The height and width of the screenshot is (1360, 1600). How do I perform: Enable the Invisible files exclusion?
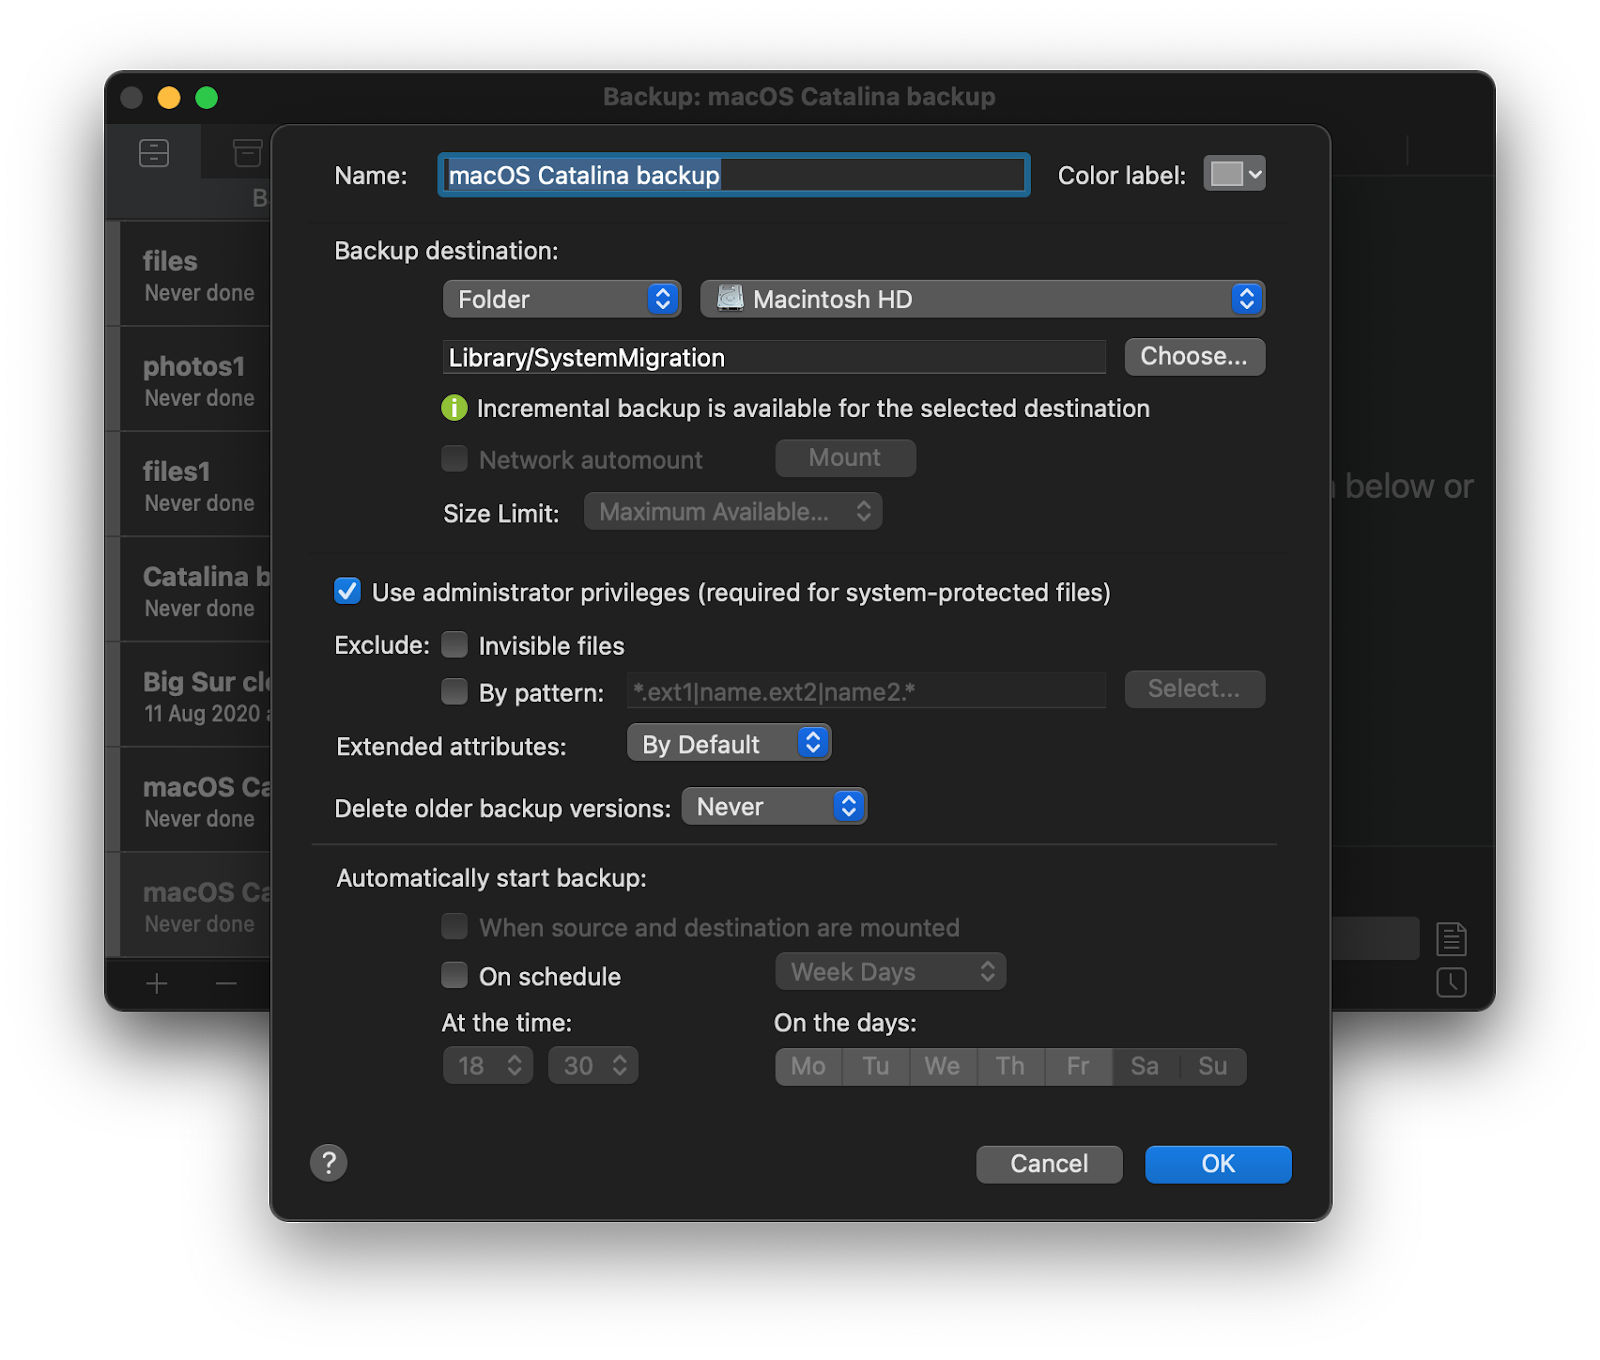[455, 645]
